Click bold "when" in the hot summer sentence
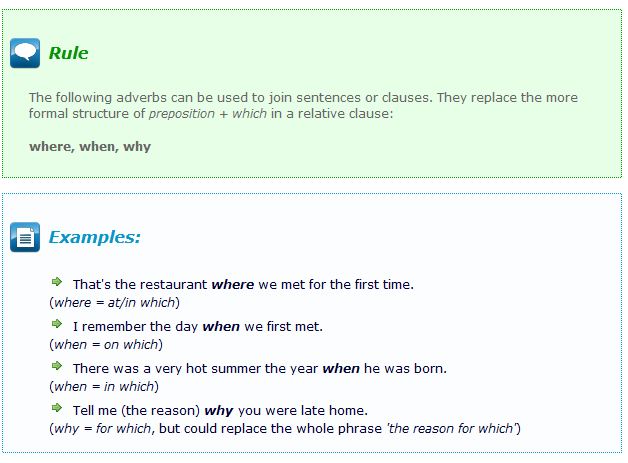 [340, 369]
